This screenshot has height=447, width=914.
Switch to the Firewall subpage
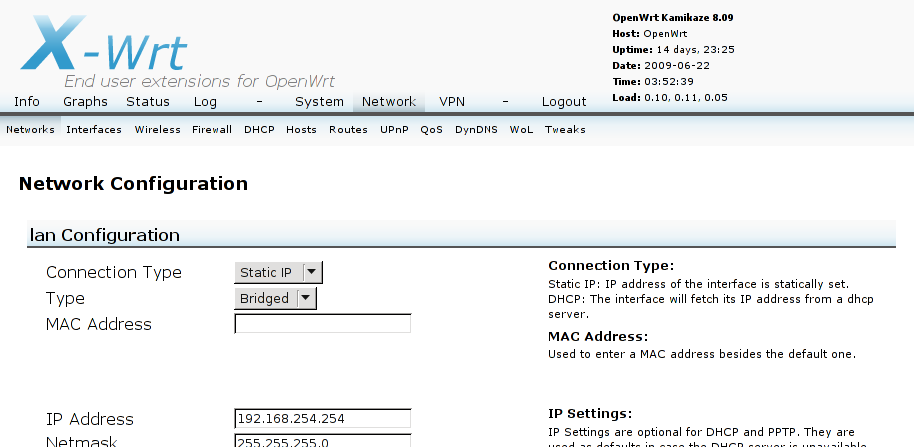pos(212,130)
